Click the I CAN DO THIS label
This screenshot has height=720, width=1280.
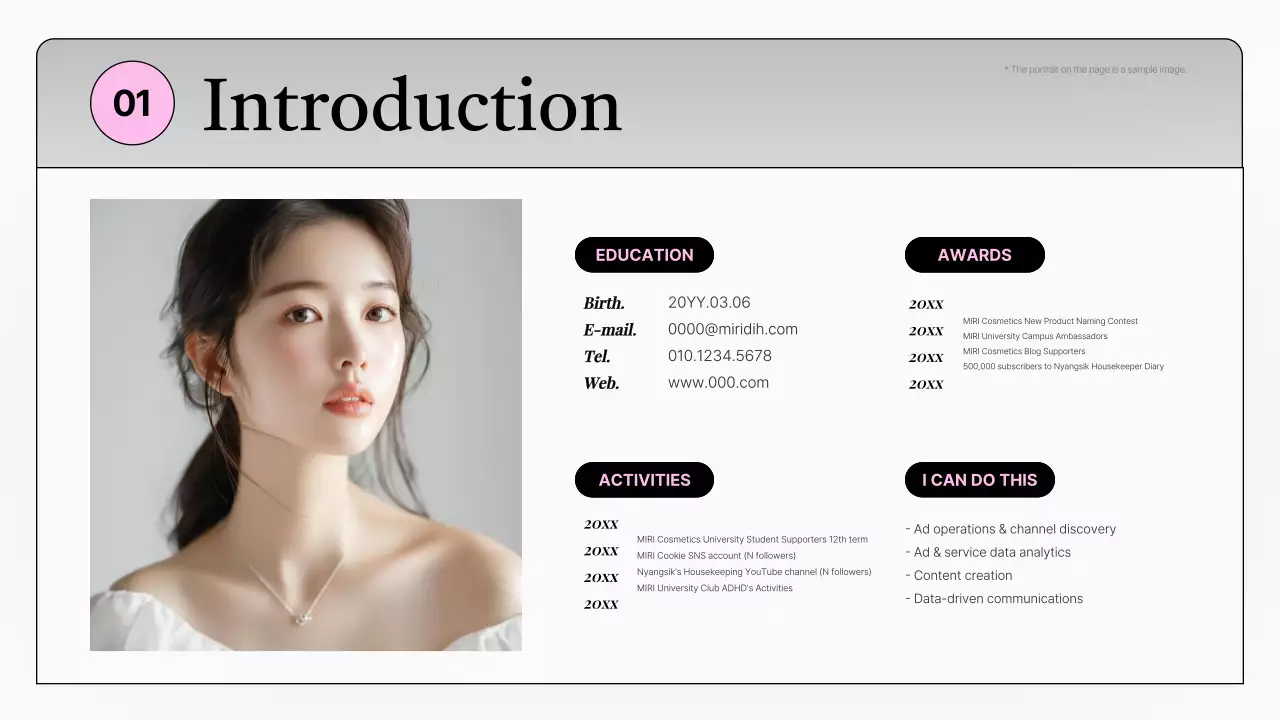(979, 480)
